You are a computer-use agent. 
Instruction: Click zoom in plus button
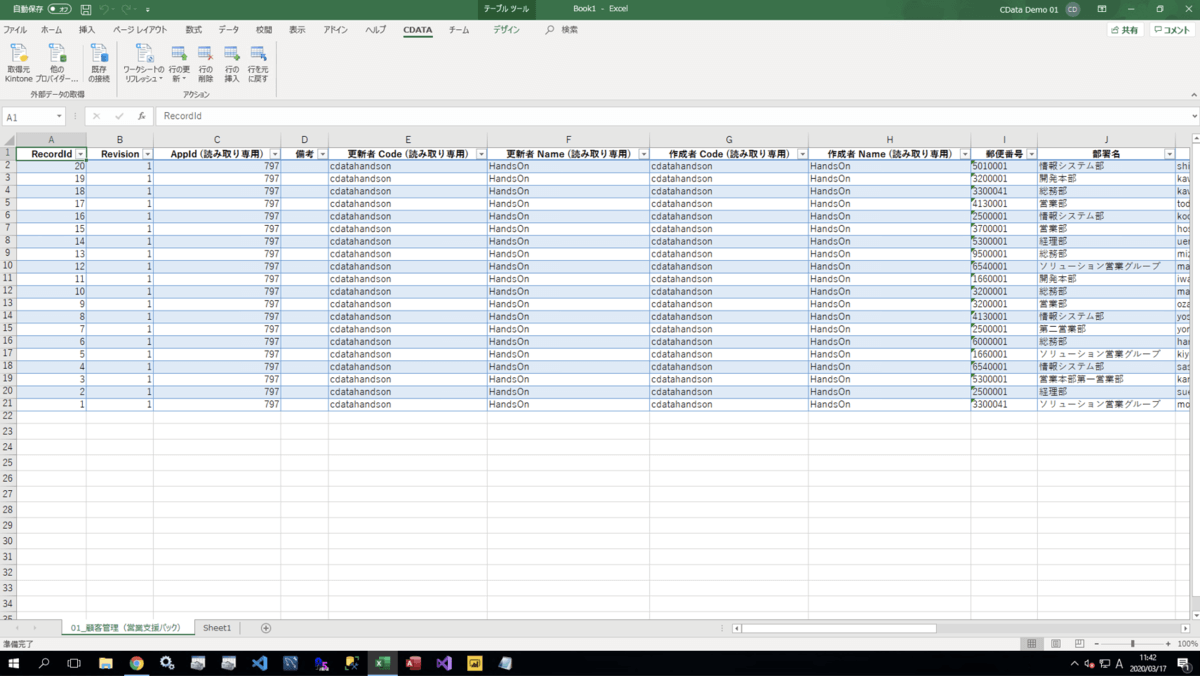(x=1168, y=644)
